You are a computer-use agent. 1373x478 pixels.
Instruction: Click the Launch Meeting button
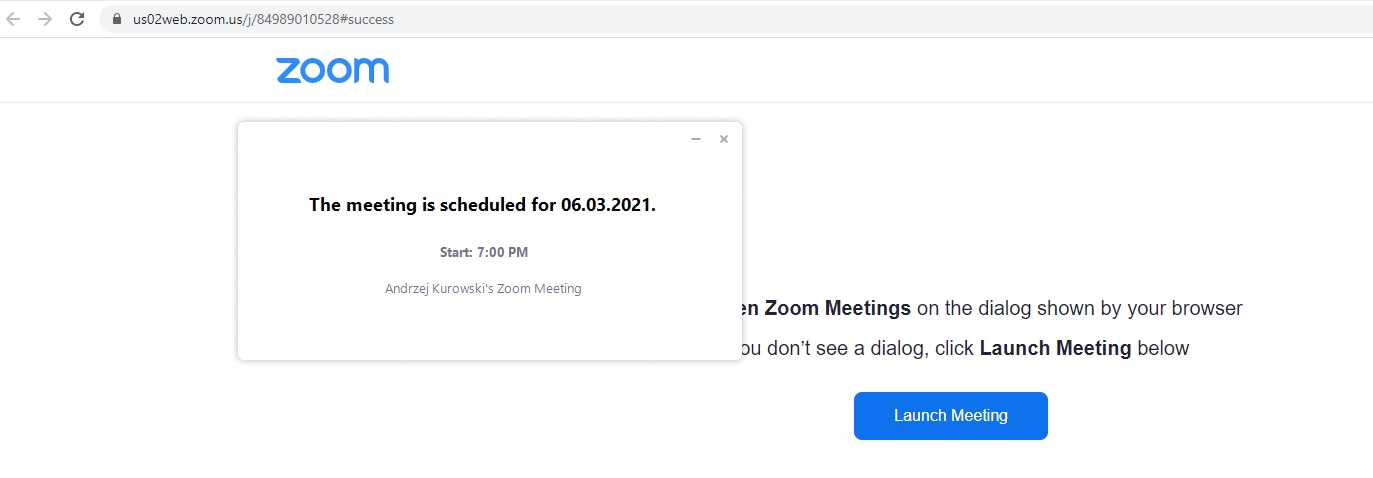[950, 415]
